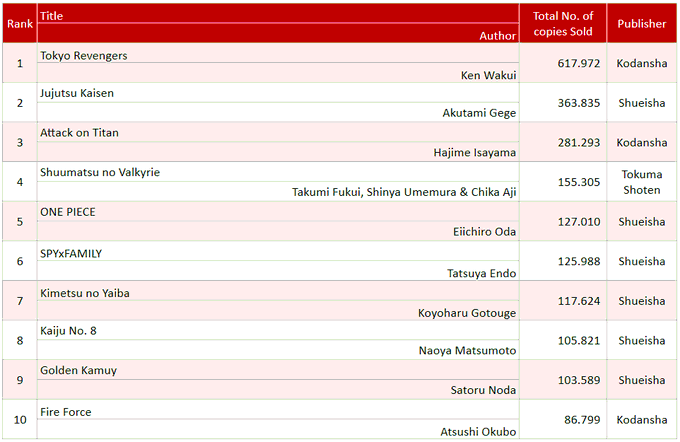
Task: Select rank 2 cell
Action: (x=20, y=103)
